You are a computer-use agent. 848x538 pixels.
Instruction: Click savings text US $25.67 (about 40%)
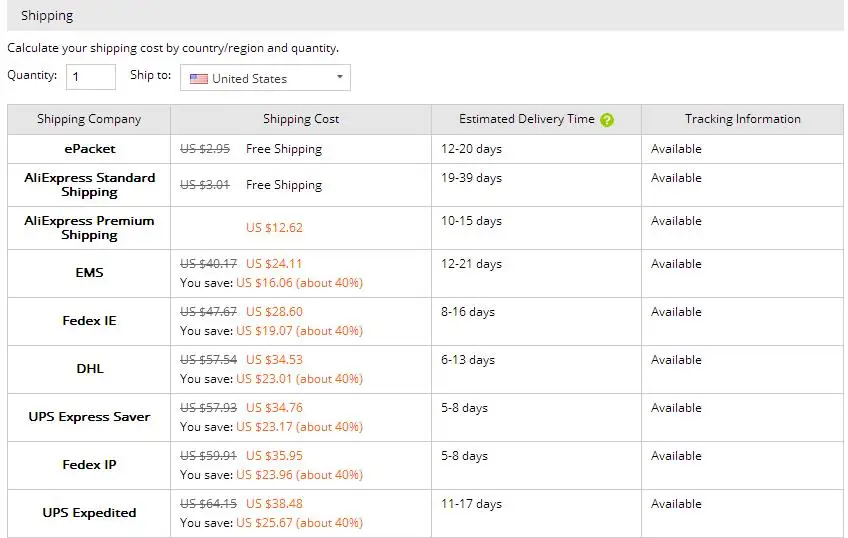[x=300, y=523]
